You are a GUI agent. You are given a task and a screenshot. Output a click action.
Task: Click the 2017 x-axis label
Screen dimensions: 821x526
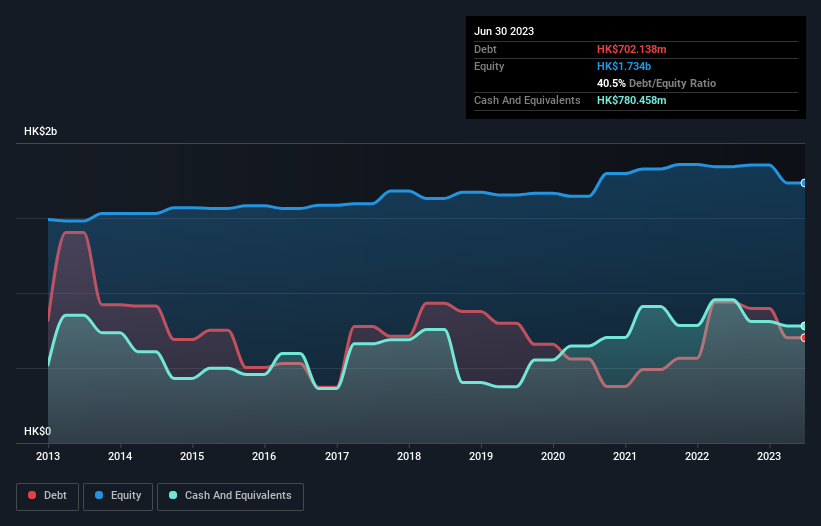click(337, 456)
